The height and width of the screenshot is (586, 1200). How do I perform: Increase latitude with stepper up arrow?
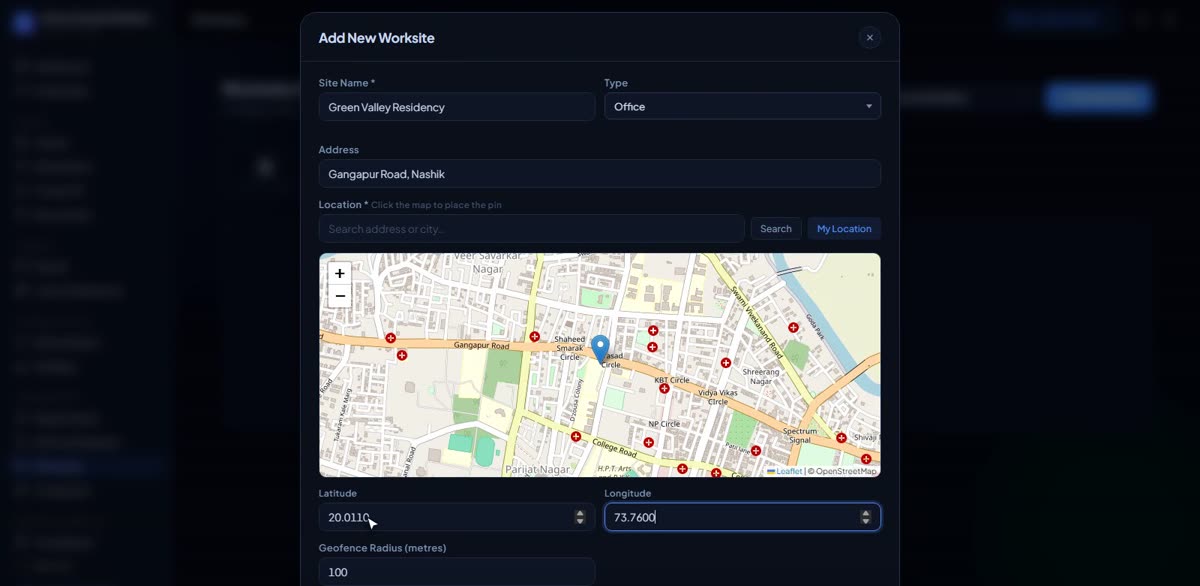(x=580, y=513)
